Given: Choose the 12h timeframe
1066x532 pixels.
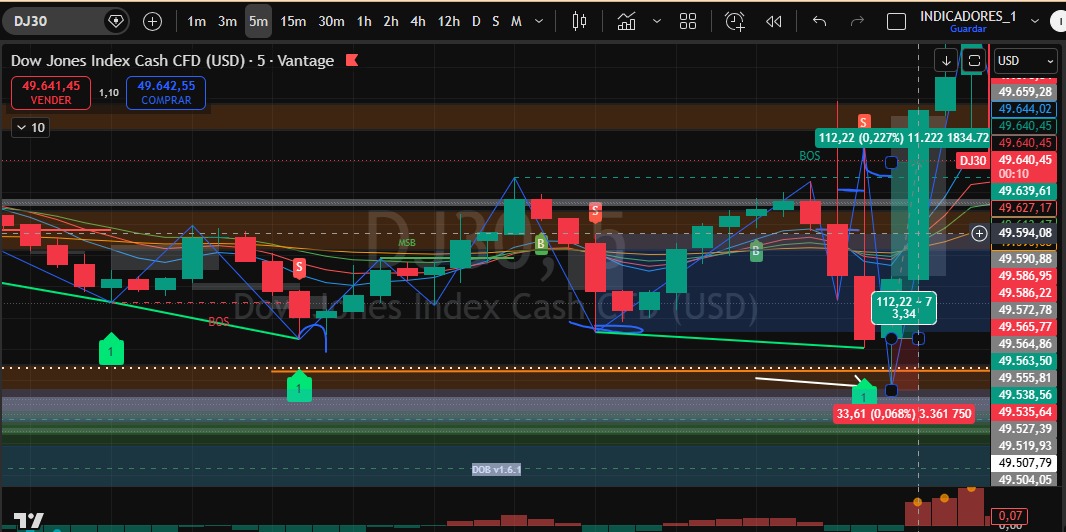Looking at the screenshot, I should tap(448, 22).
